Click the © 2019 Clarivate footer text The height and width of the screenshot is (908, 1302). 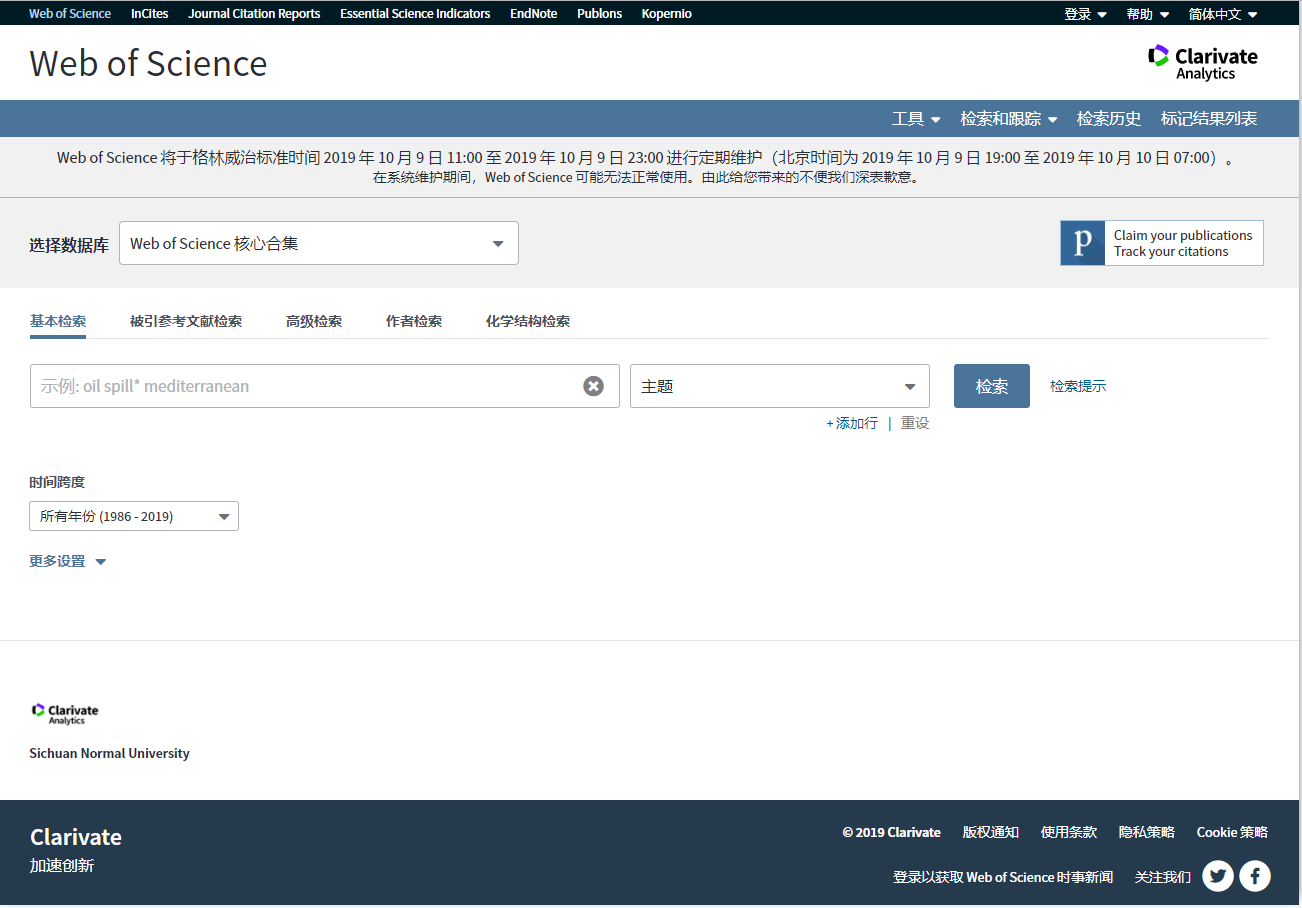[892, 832]
